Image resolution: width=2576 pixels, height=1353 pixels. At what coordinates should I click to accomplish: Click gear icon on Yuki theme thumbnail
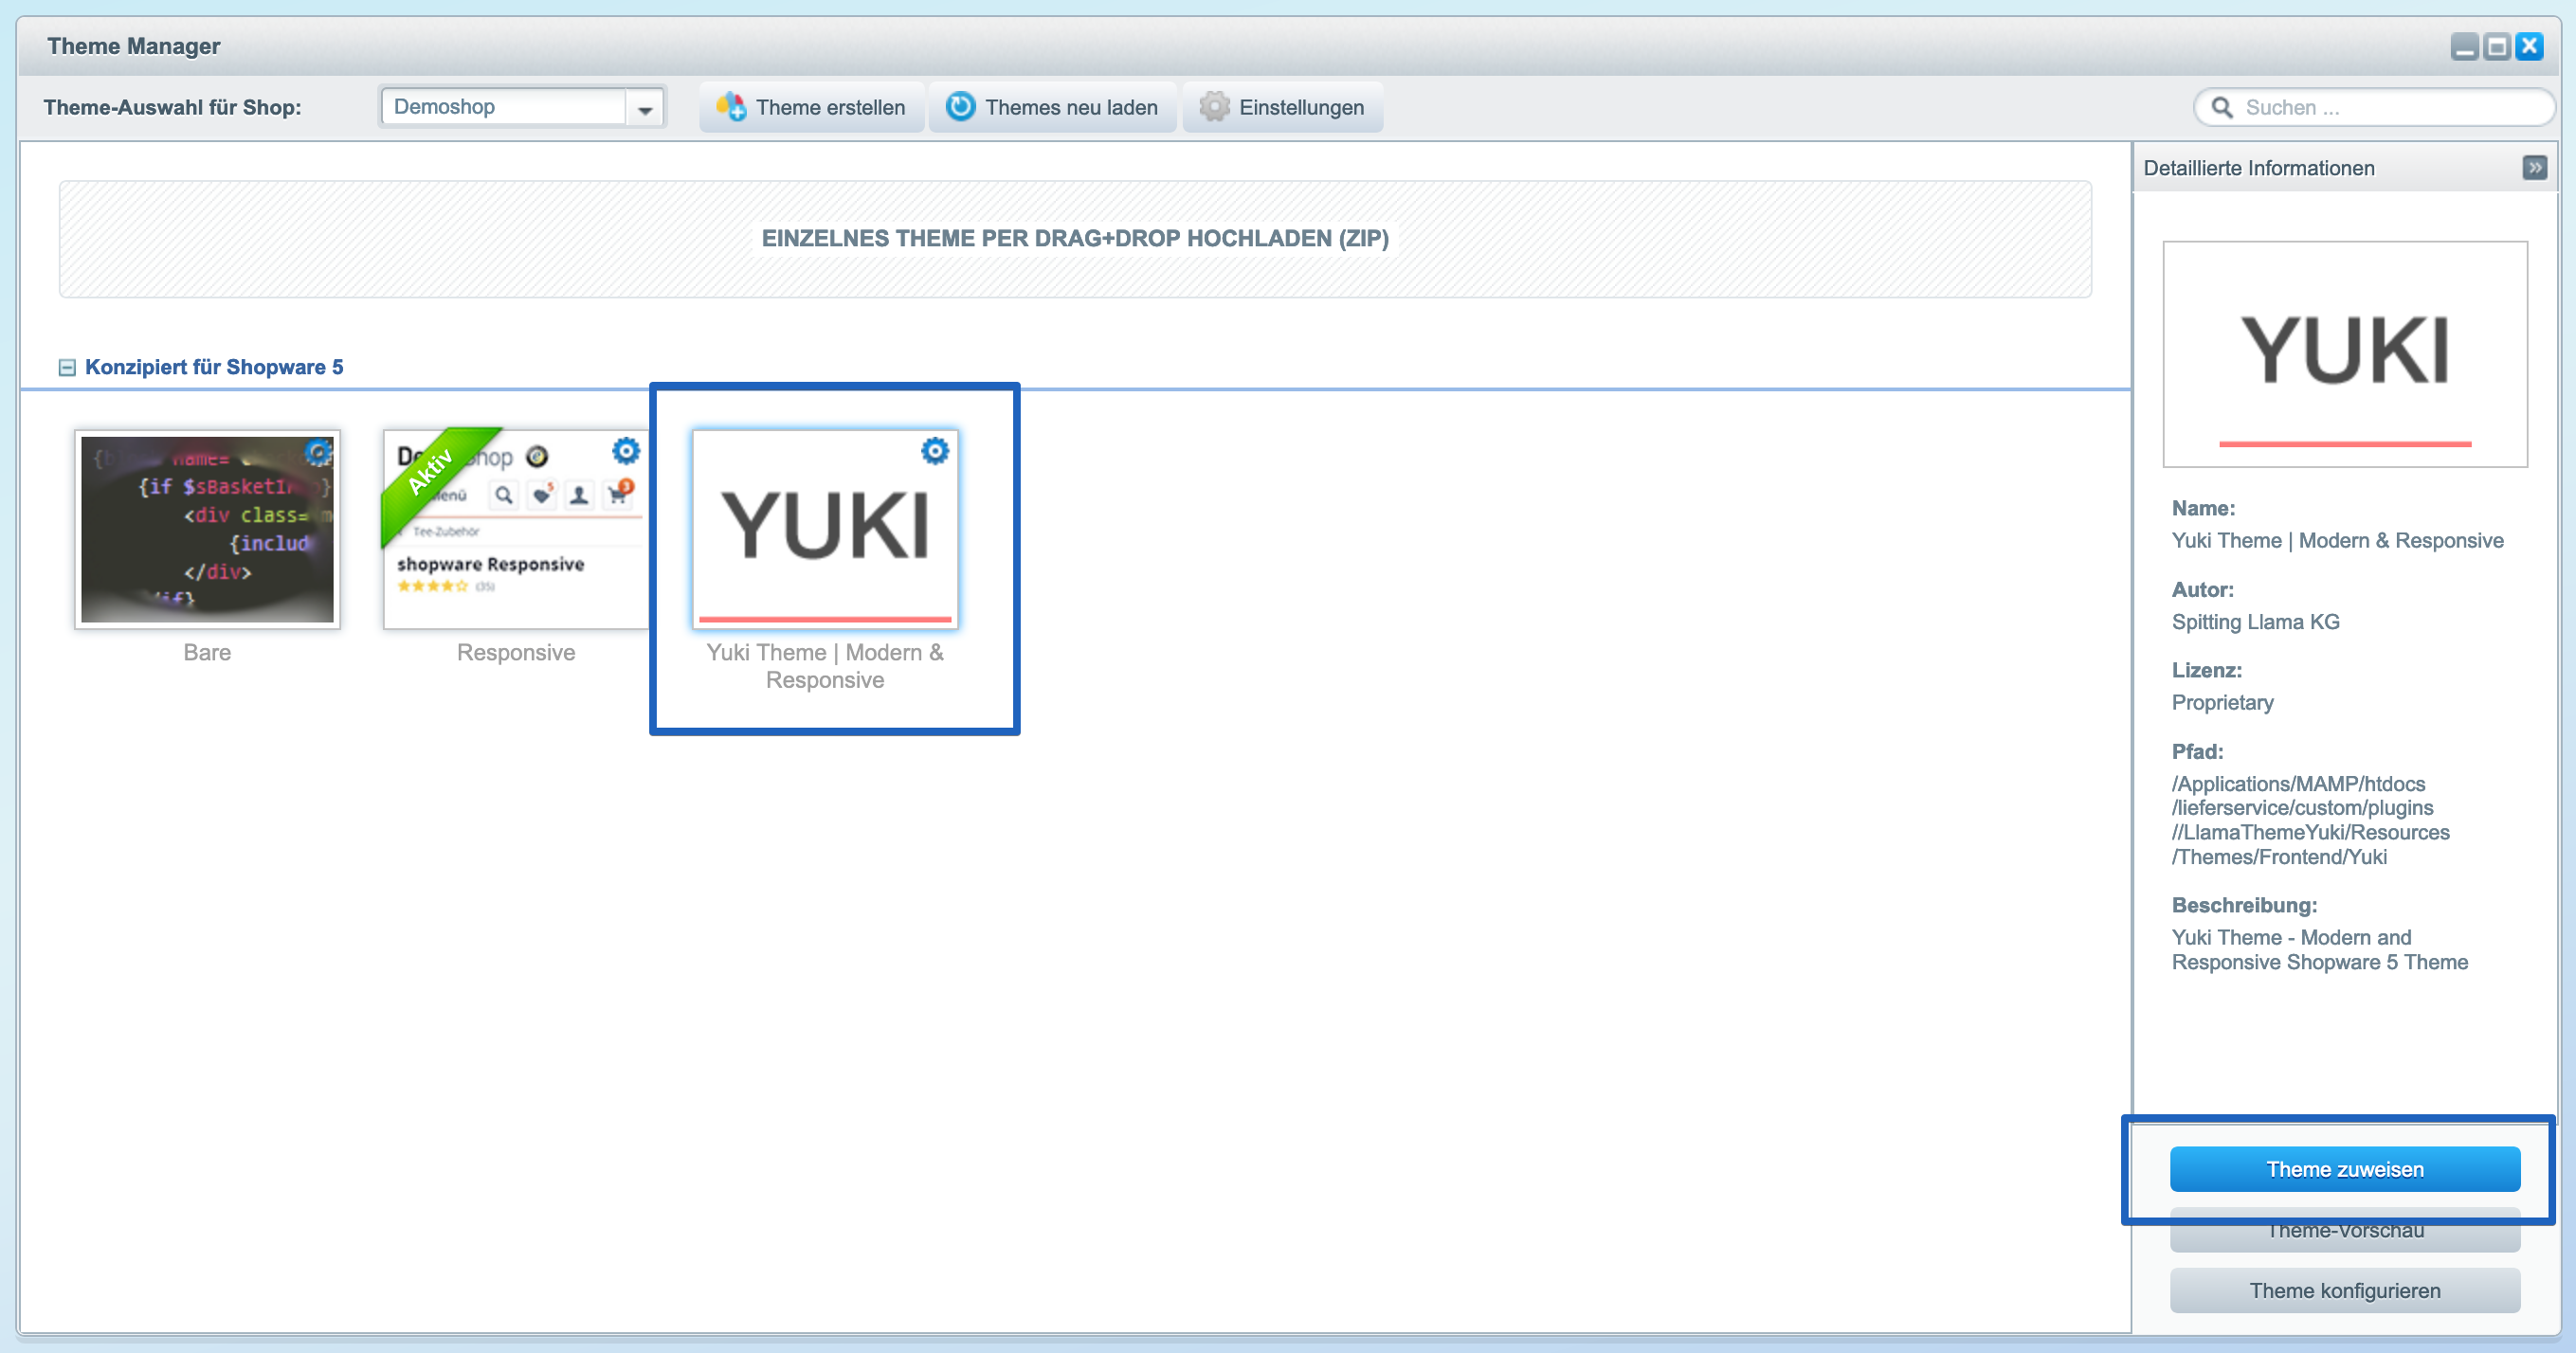point(934,451)
